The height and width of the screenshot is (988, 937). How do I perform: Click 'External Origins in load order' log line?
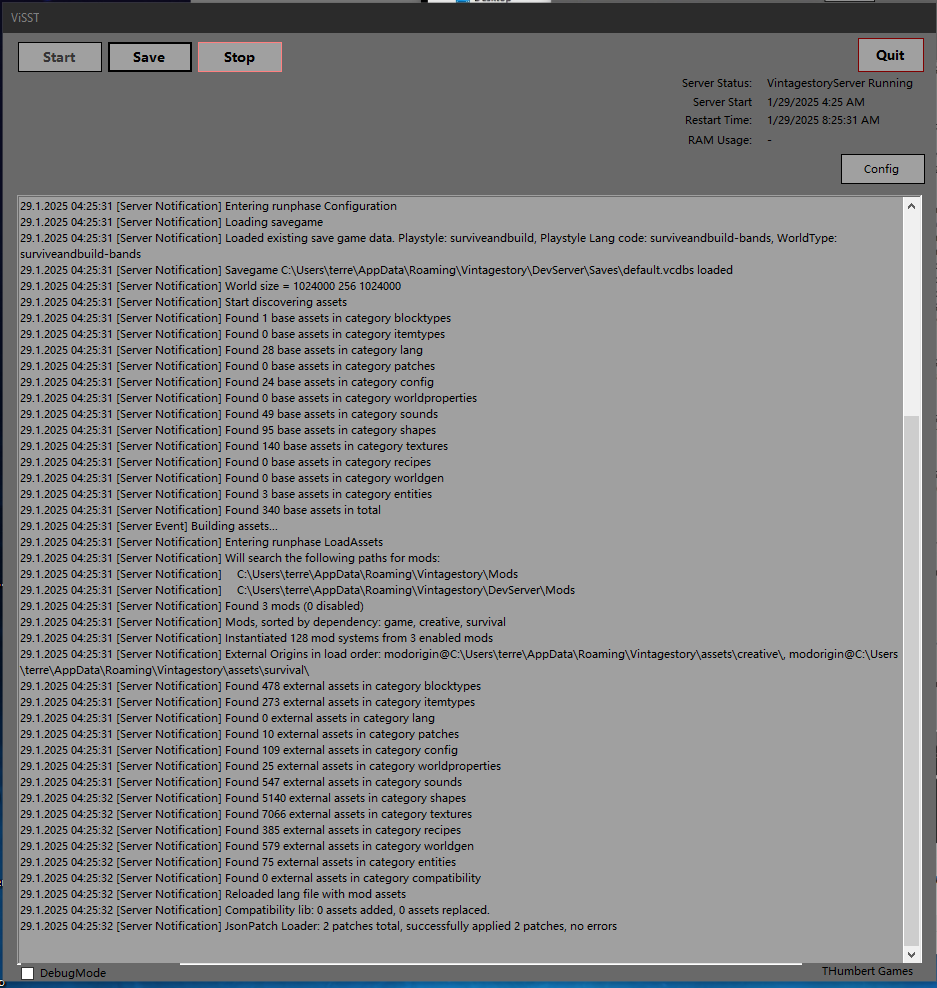click(x=459, y=662)
